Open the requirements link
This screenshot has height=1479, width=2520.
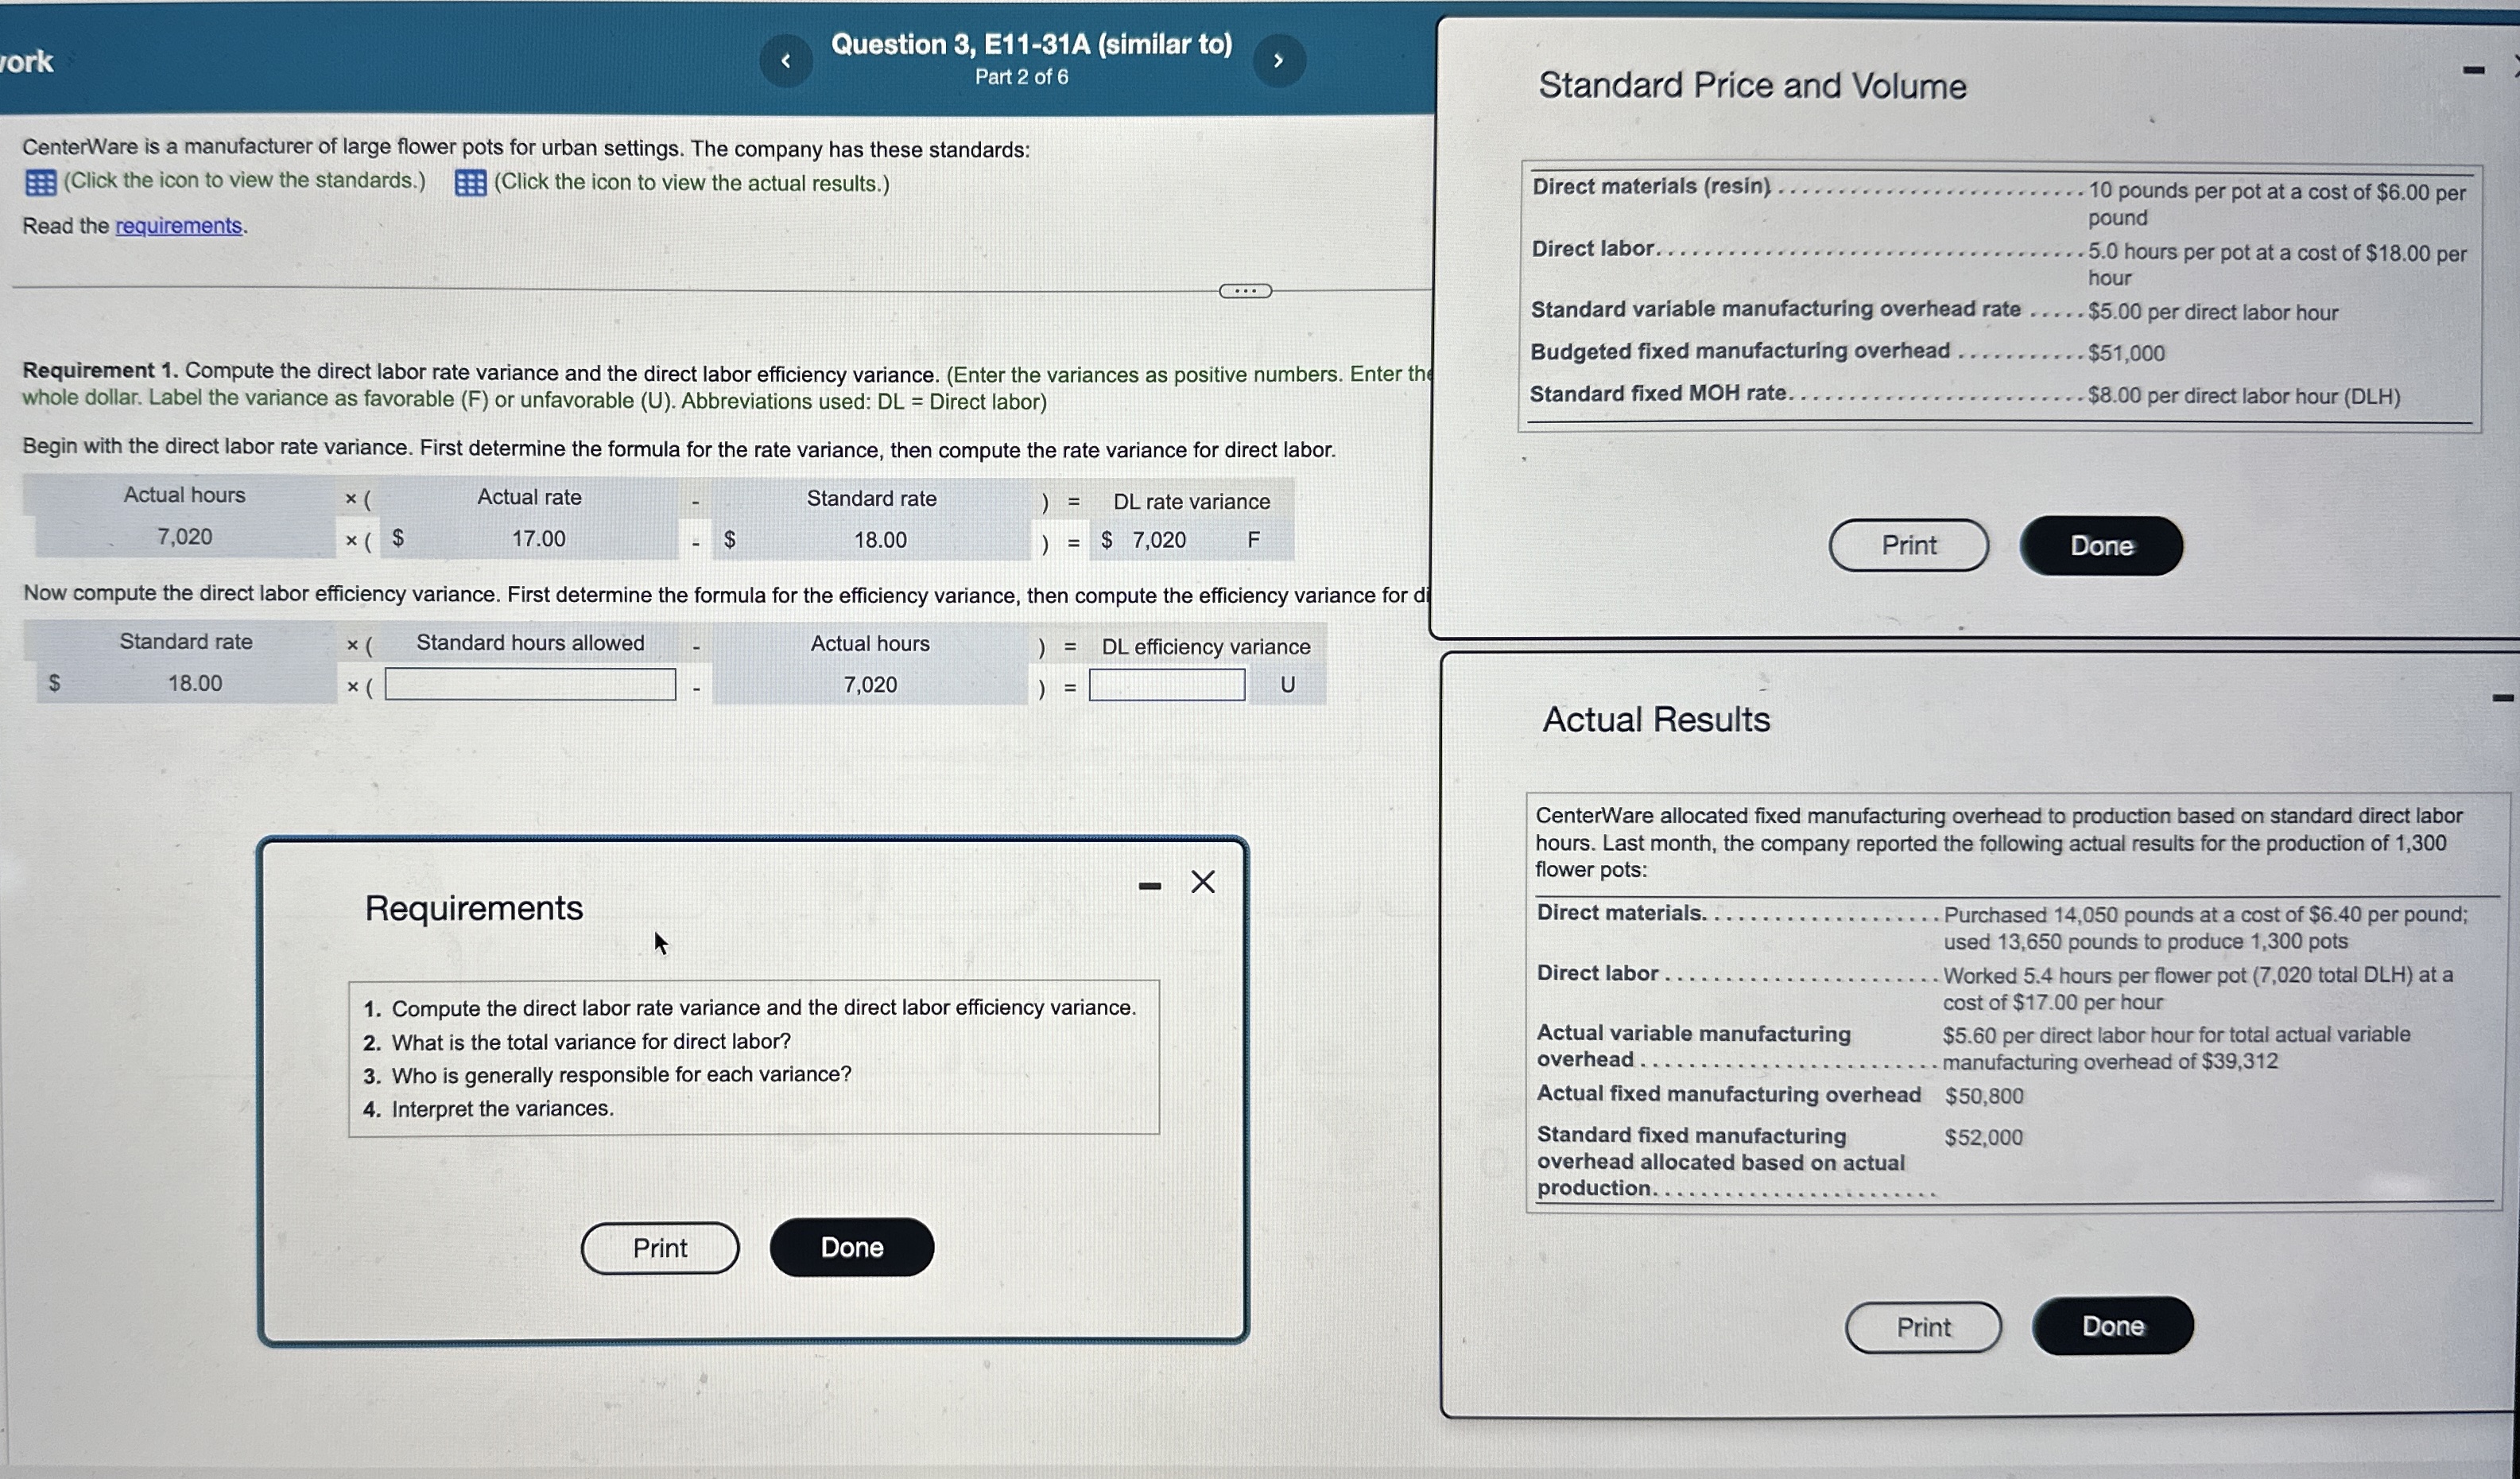pyautogui.click(x=178, y=226)
